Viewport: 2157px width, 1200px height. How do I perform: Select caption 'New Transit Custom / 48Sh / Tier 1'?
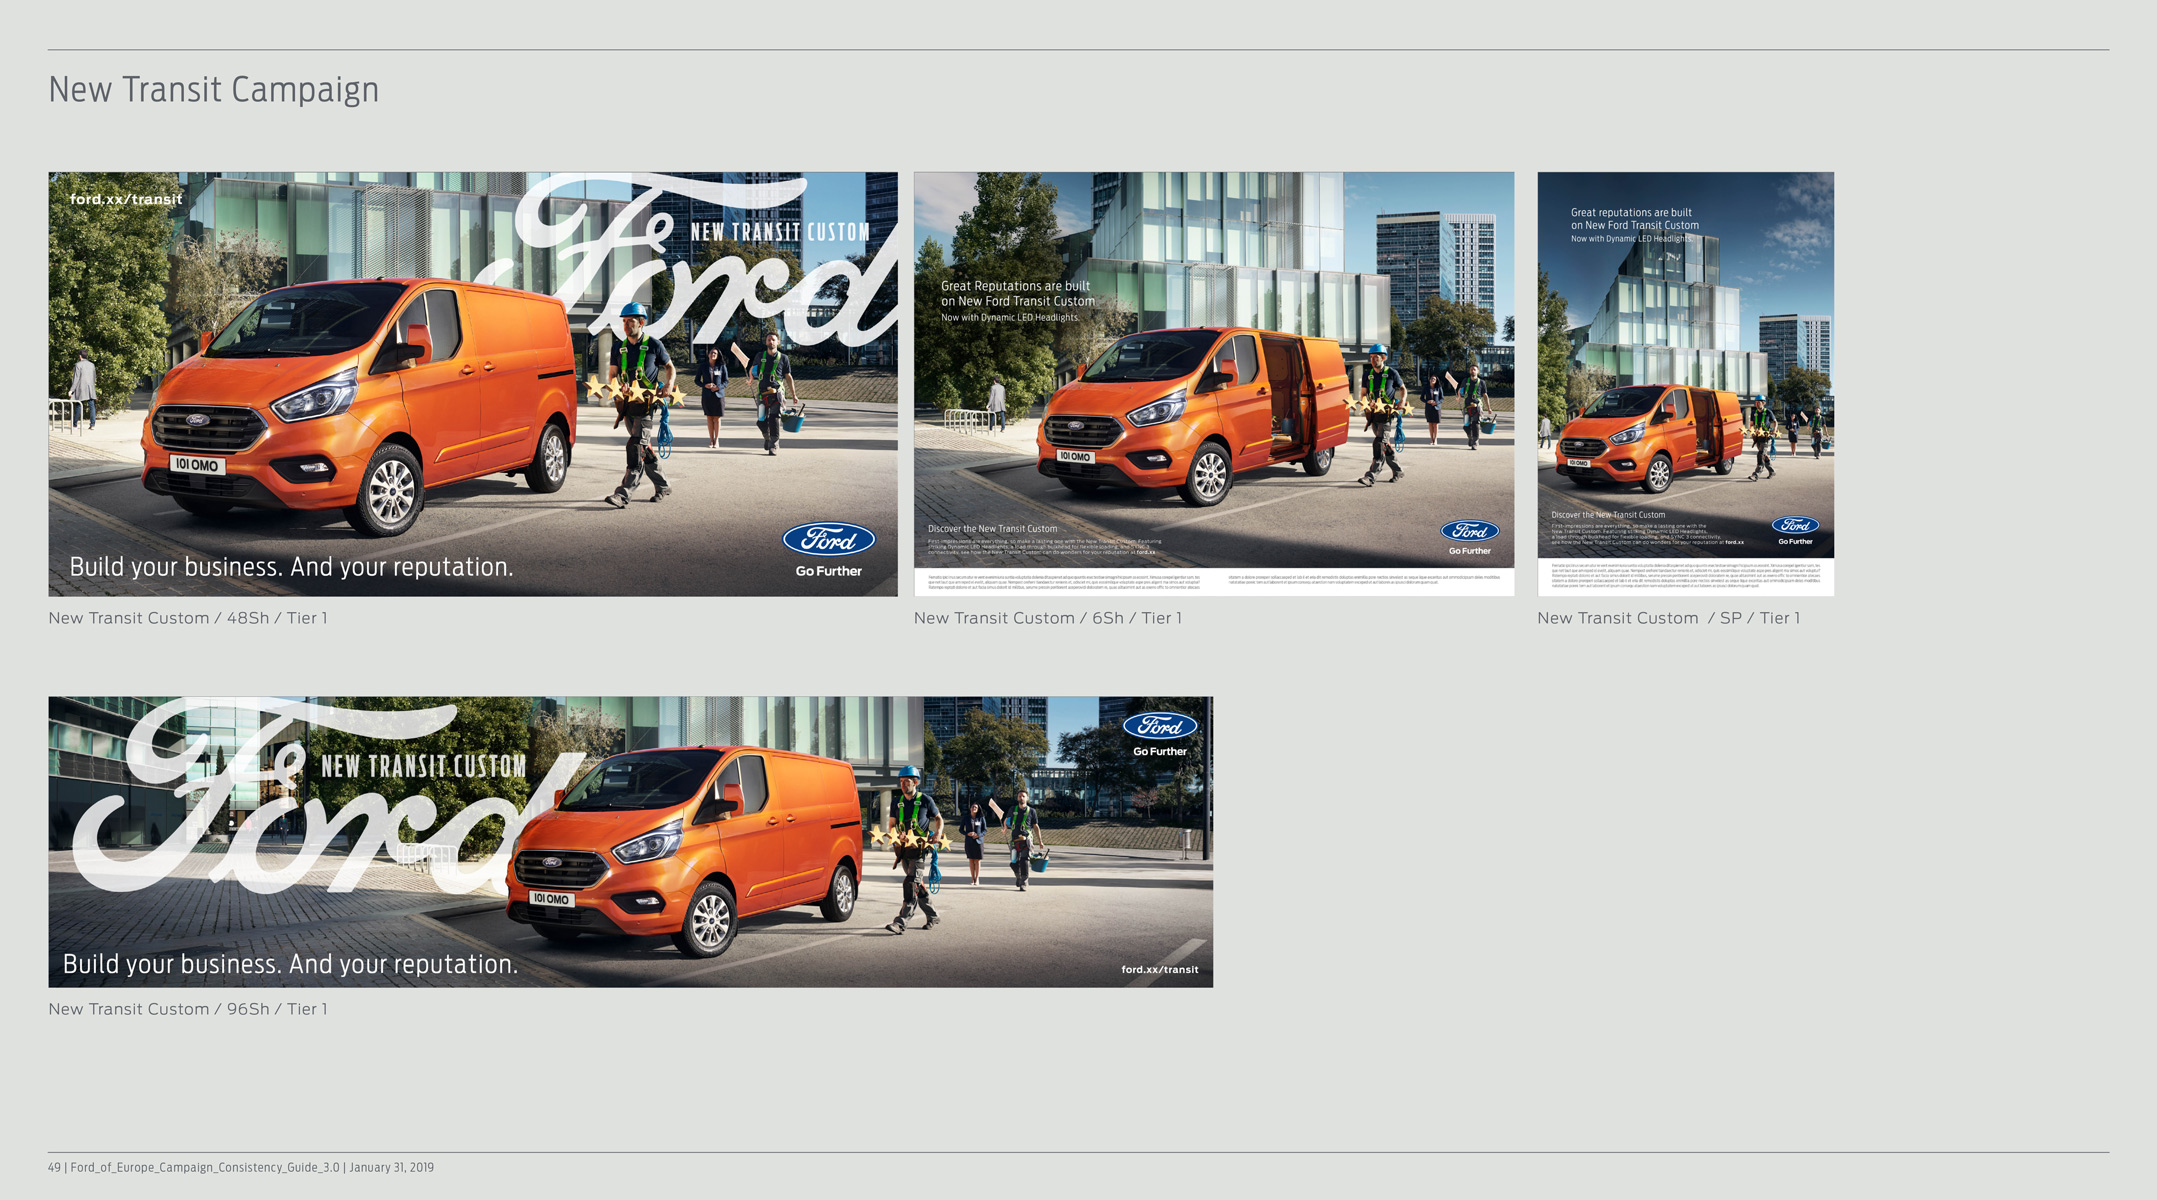tap(188, 618)
